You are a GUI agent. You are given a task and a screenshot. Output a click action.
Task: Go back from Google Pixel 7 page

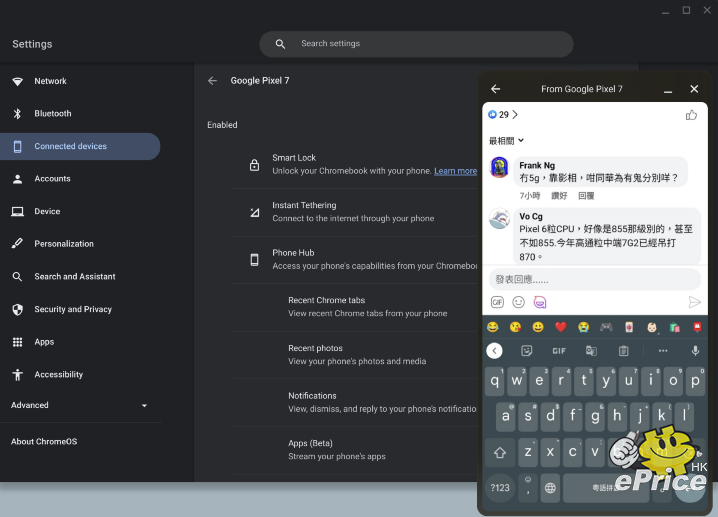(212, 81)
